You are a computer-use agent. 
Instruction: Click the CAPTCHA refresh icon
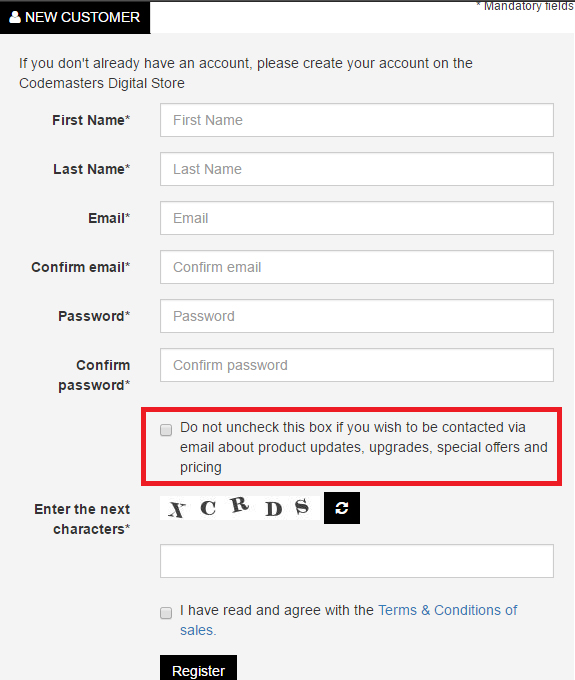pos(342,508)
